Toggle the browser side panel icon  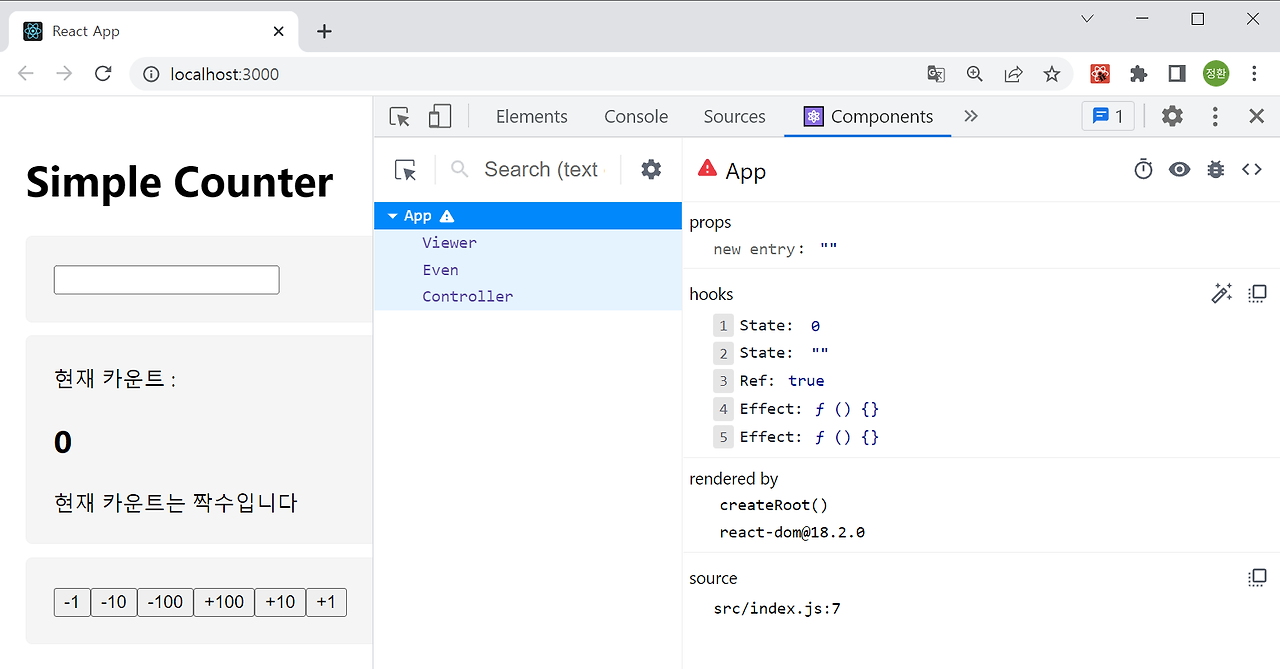click(1177, 74)
